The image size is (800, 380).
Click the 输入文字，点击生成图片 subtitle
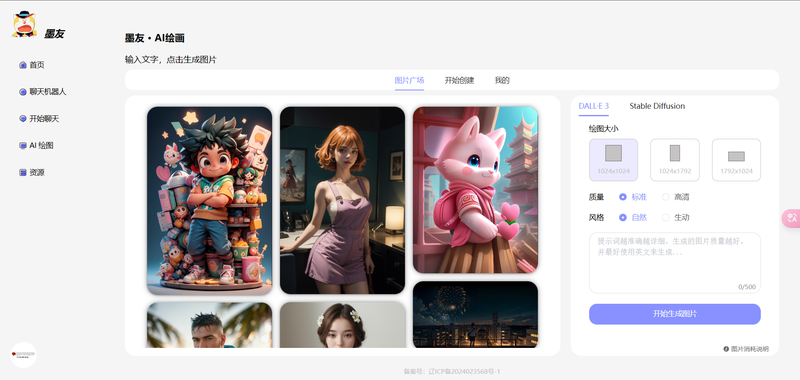click(x=170, y=60)
